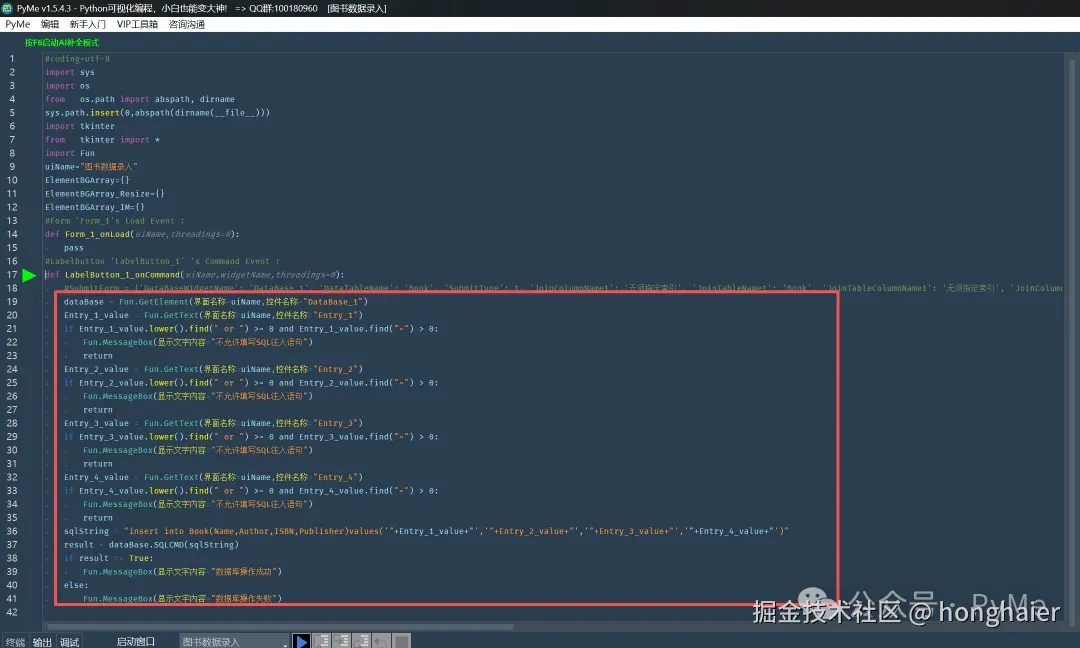Viewport: 1080px width, 648px height.
Task: Click the 'def LabelButton_1_onCommand' line
Action: (194, 275)
